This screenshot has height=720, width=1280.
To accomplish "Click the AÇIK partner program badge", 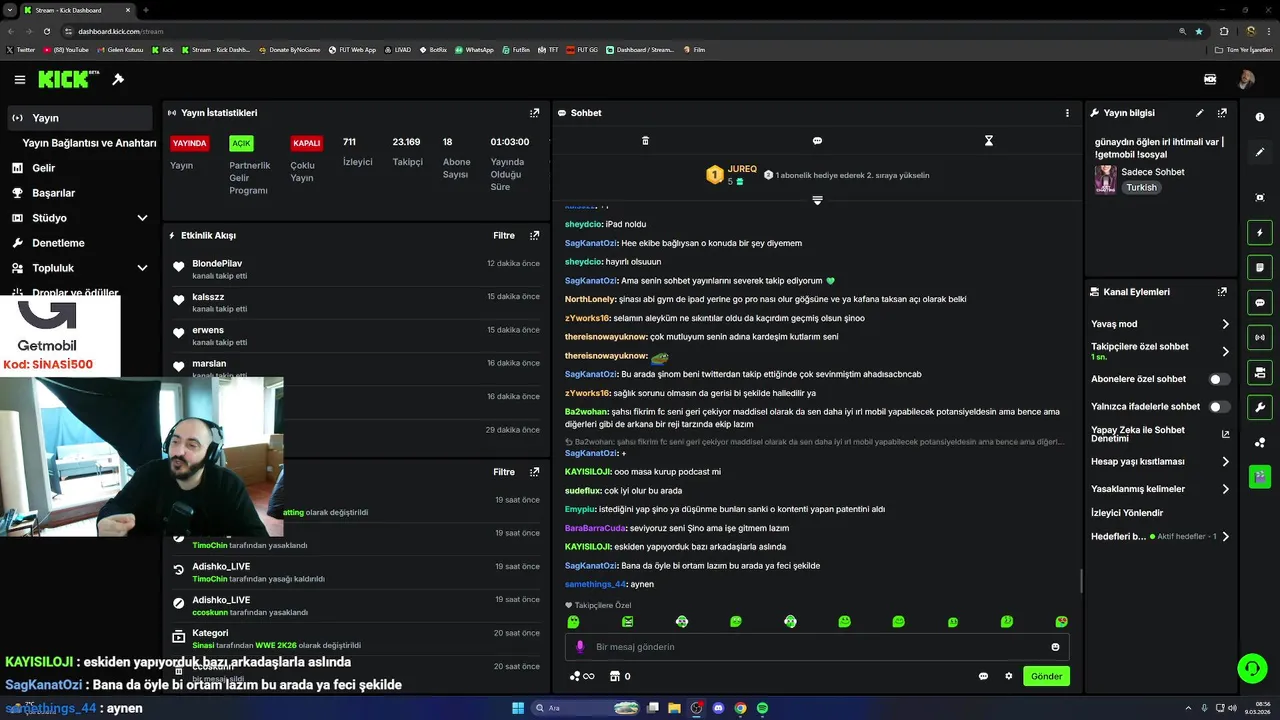I will point(241,143).
